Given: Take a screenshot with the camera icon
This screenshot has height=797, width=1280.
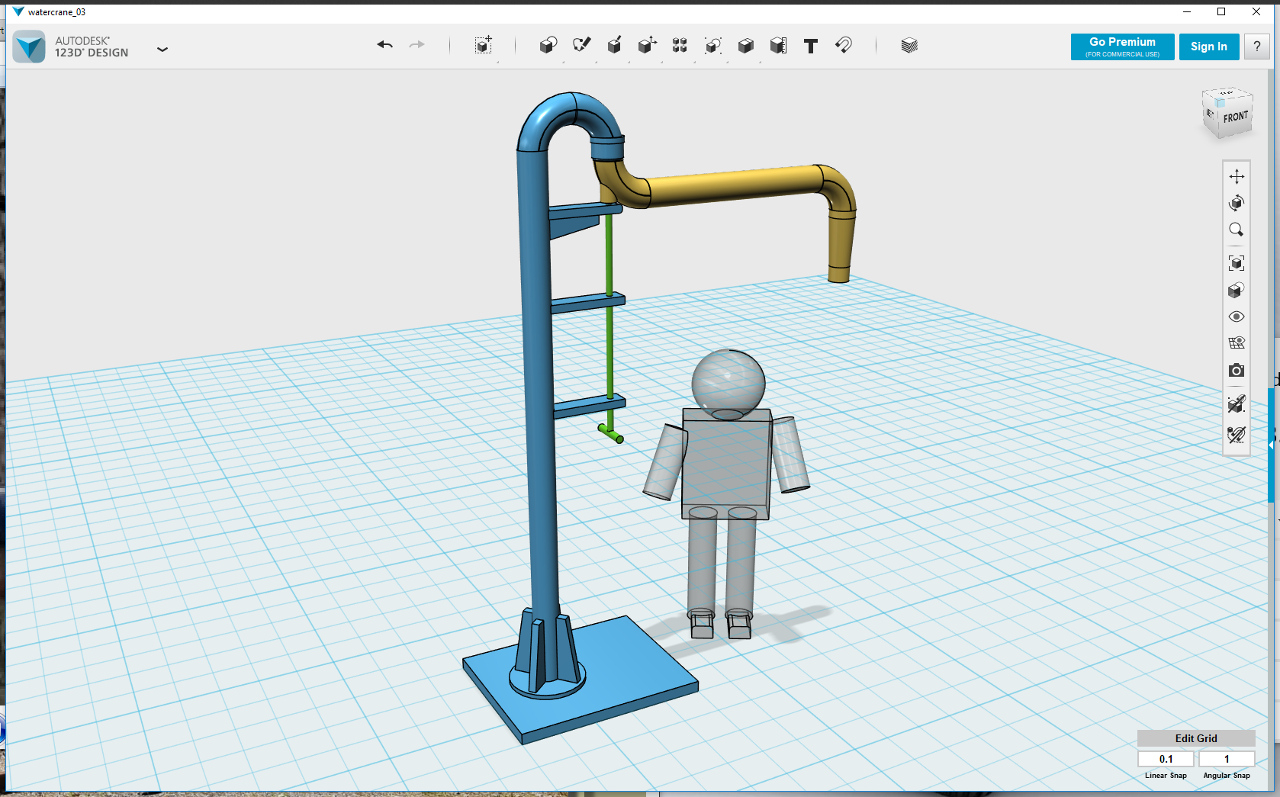Looking at the screenshot, I should pos(1237,371).
